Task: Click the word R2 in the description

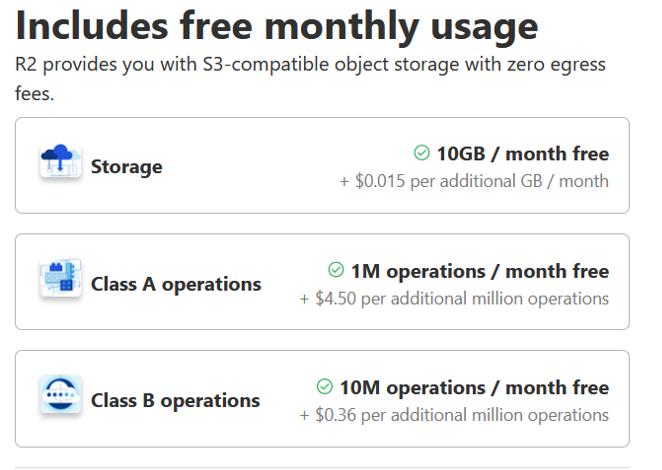Action: [26, 64]
